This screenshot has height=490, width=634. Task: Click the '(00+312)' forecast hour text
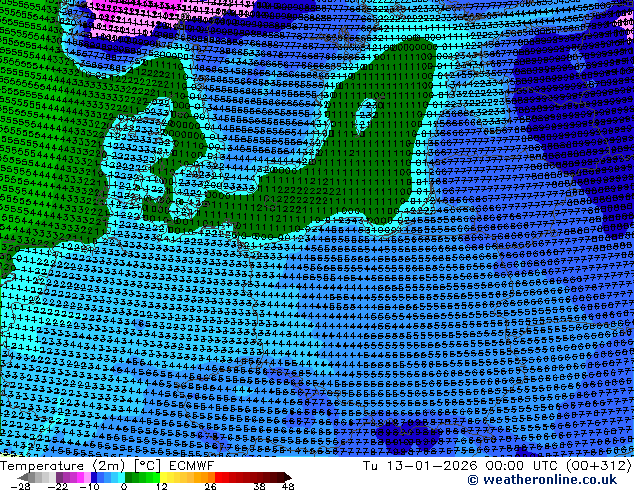[x=600, y=466]
